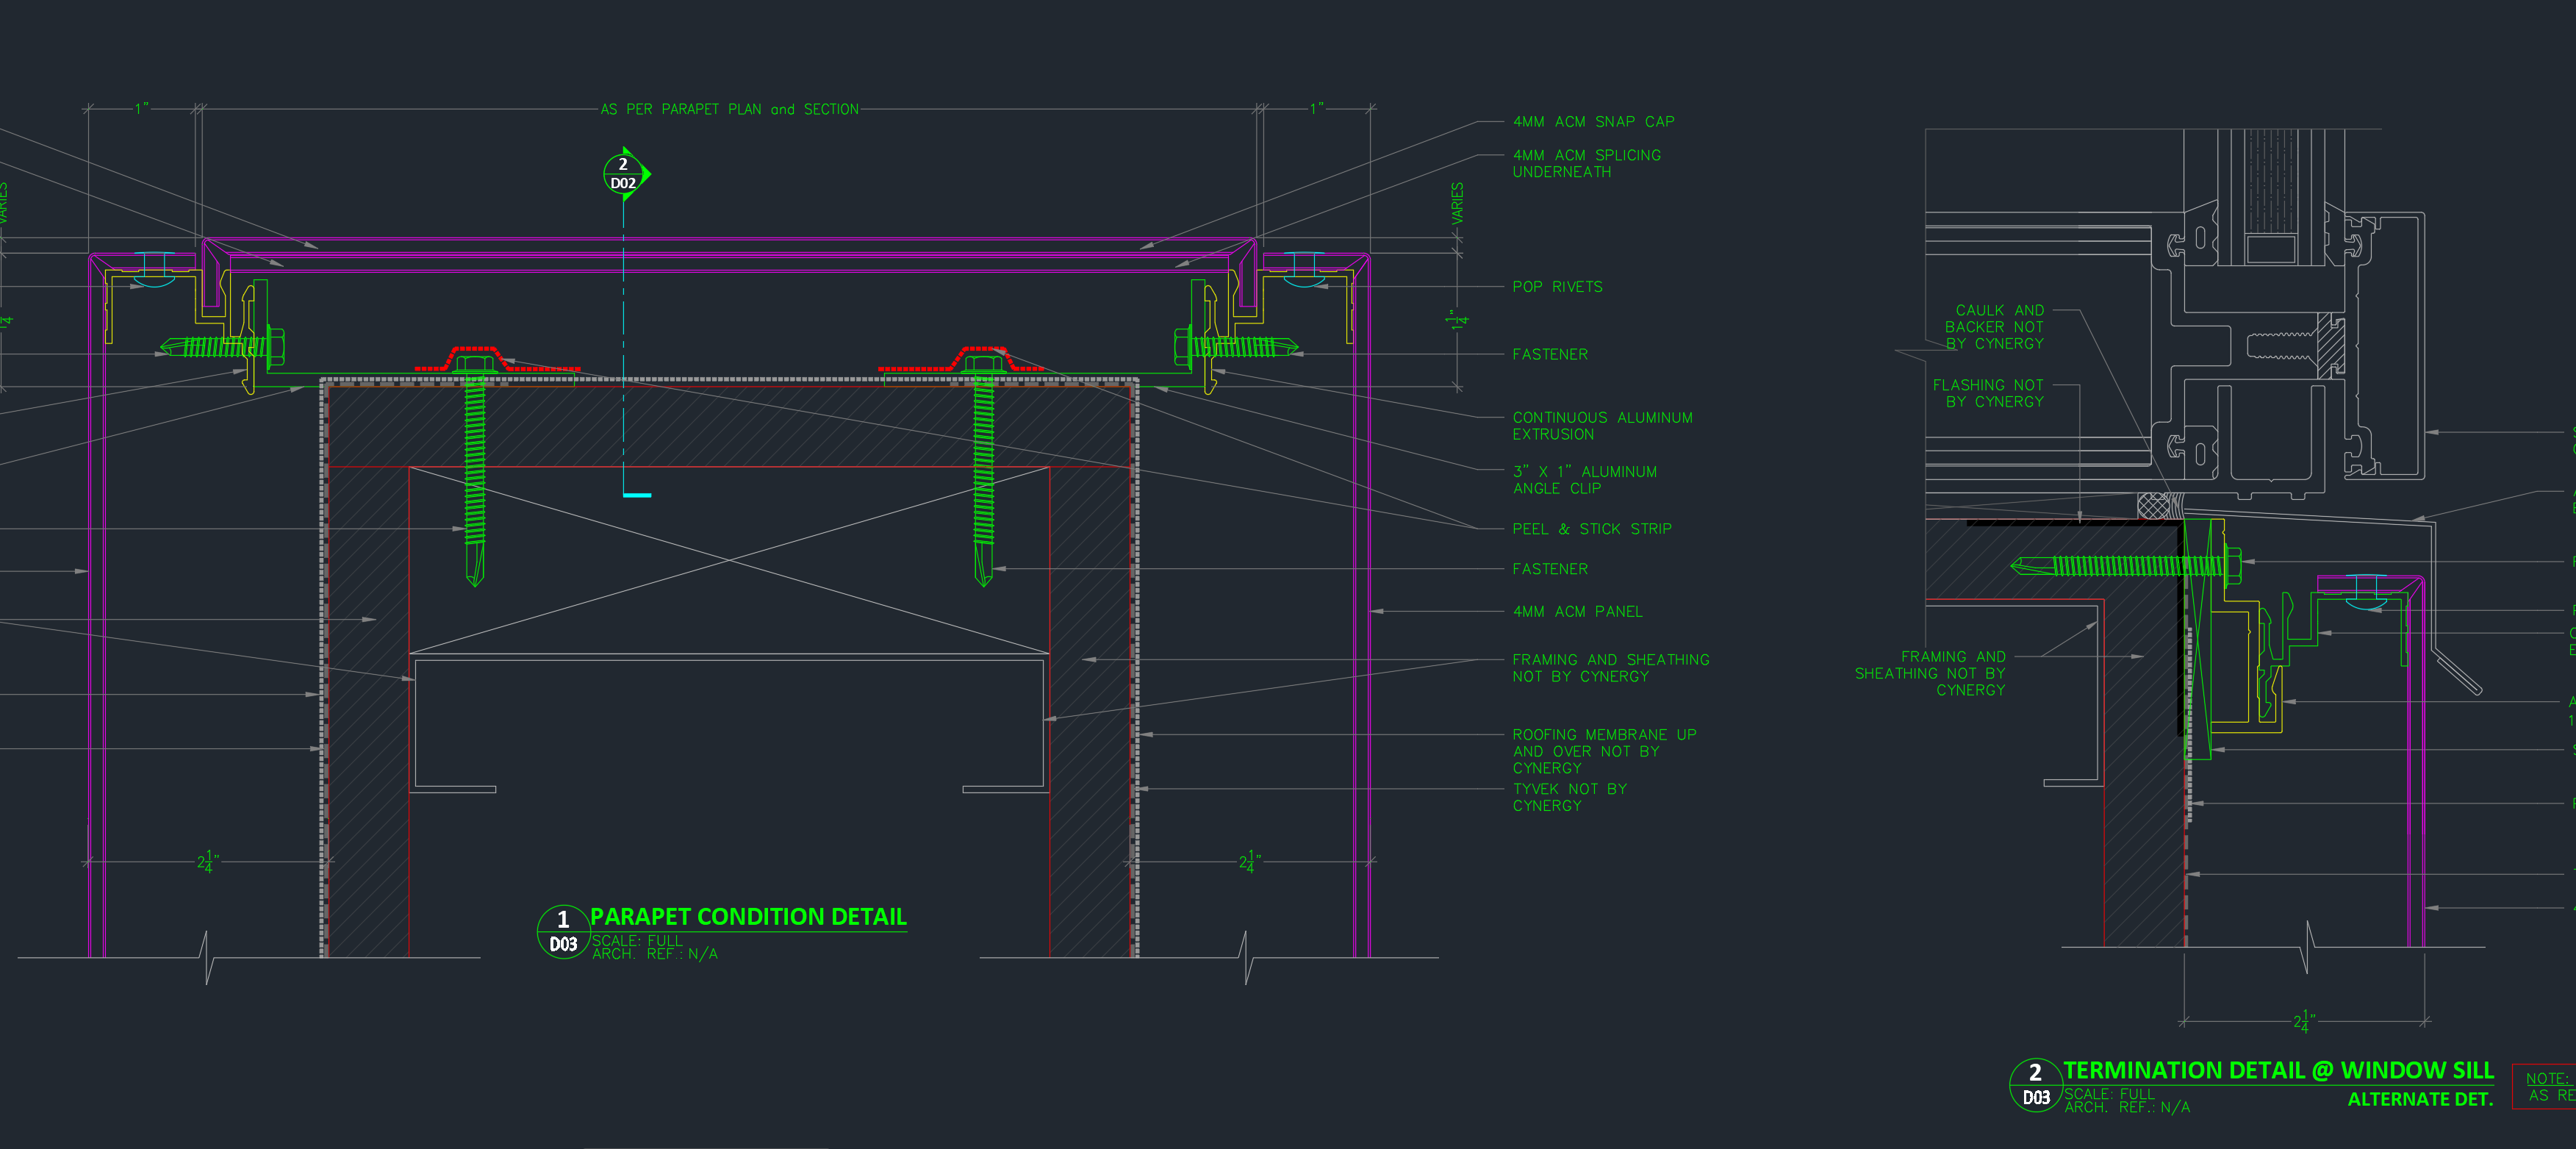Click the AS PER PARAPET PLAN and SECTION dimension

click(x=729, y=109)
